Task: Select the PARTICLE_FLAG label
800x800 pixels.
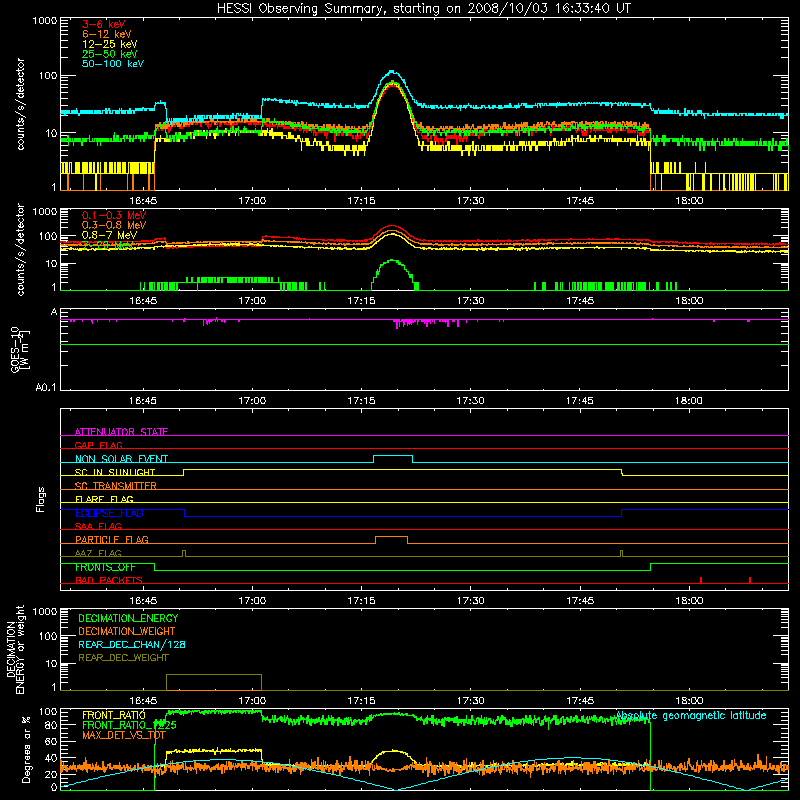Action: [112, 539]
